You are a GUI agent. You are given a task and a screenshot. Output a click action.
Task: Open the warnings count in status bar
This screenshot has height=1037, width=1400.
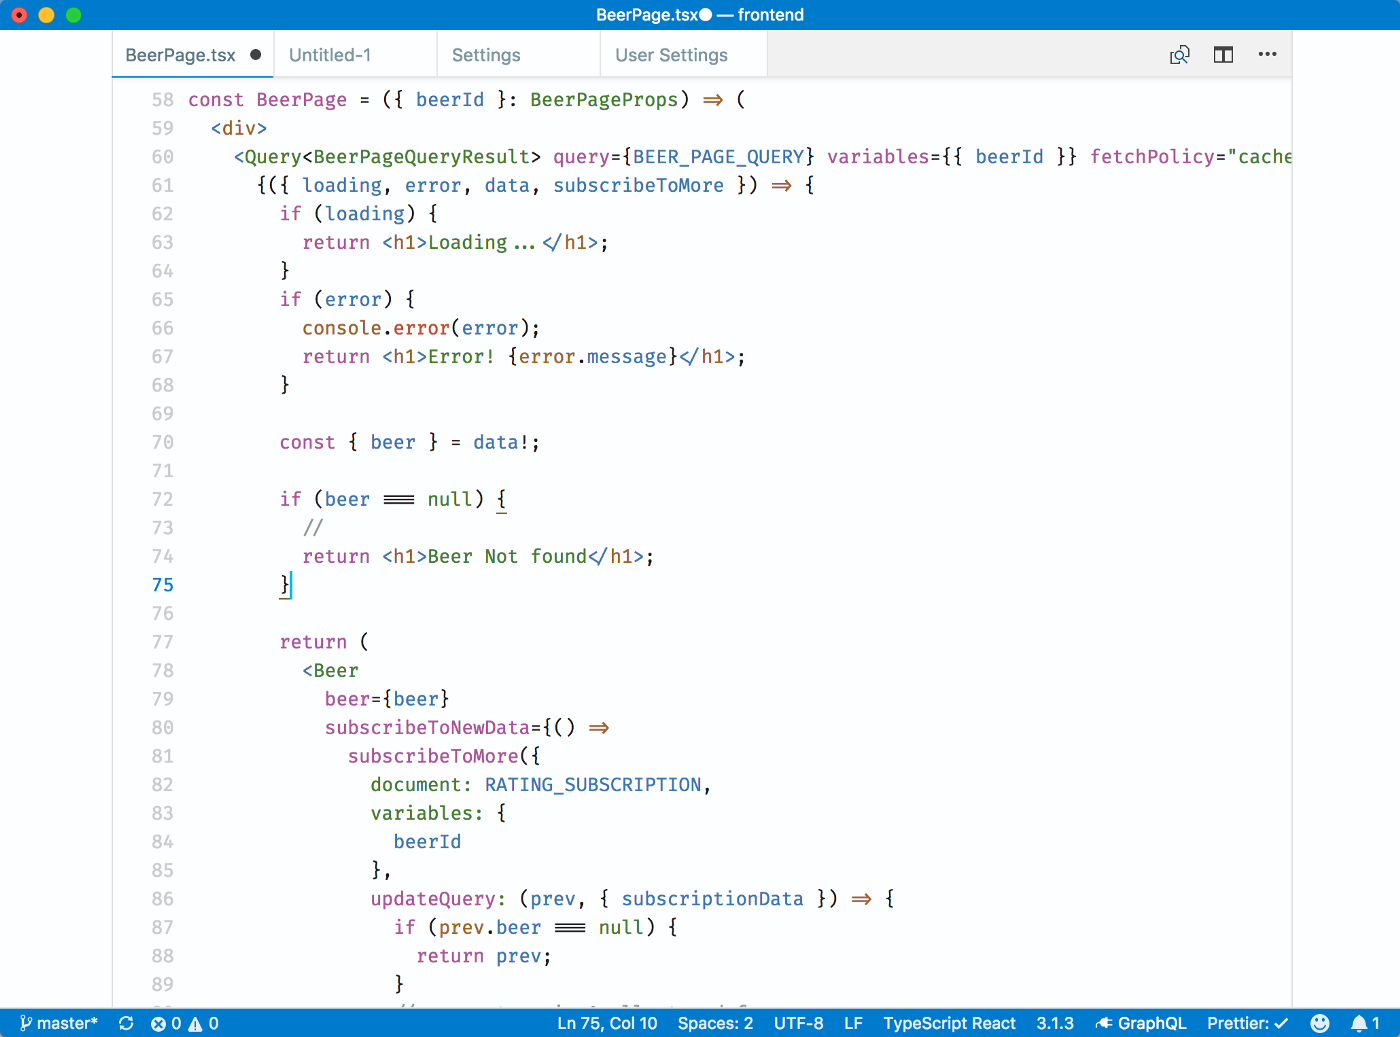(x=203, y=1023)
